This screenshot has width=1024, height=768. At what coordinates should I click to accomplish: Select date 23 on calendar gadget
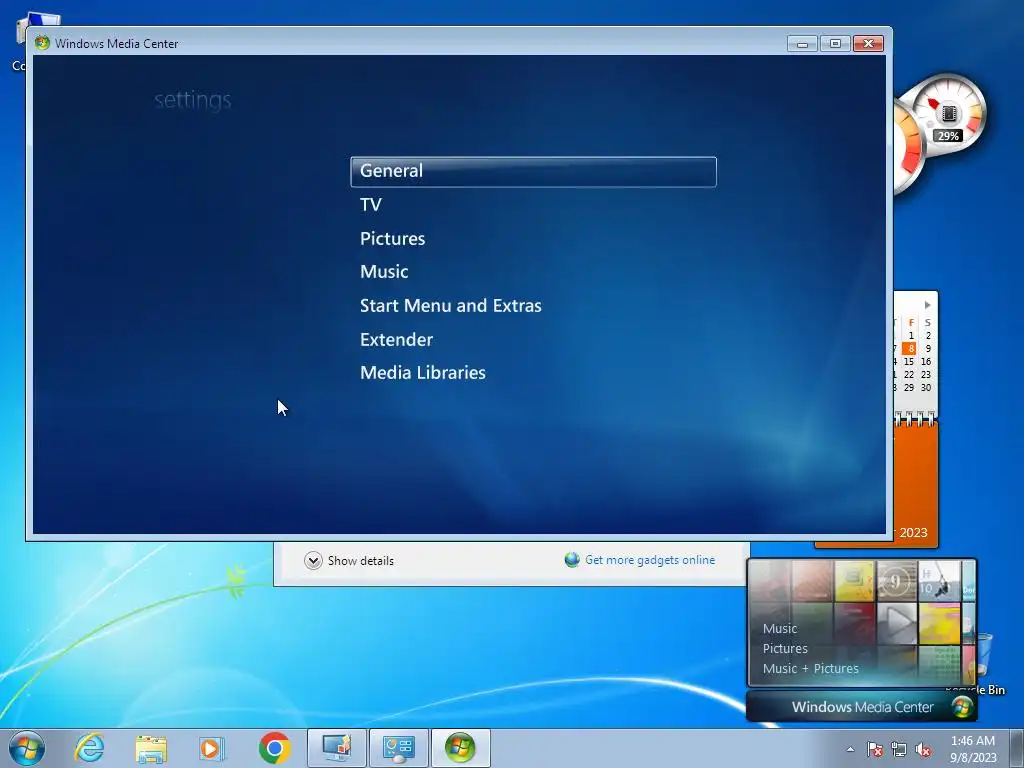pos(926,374)
